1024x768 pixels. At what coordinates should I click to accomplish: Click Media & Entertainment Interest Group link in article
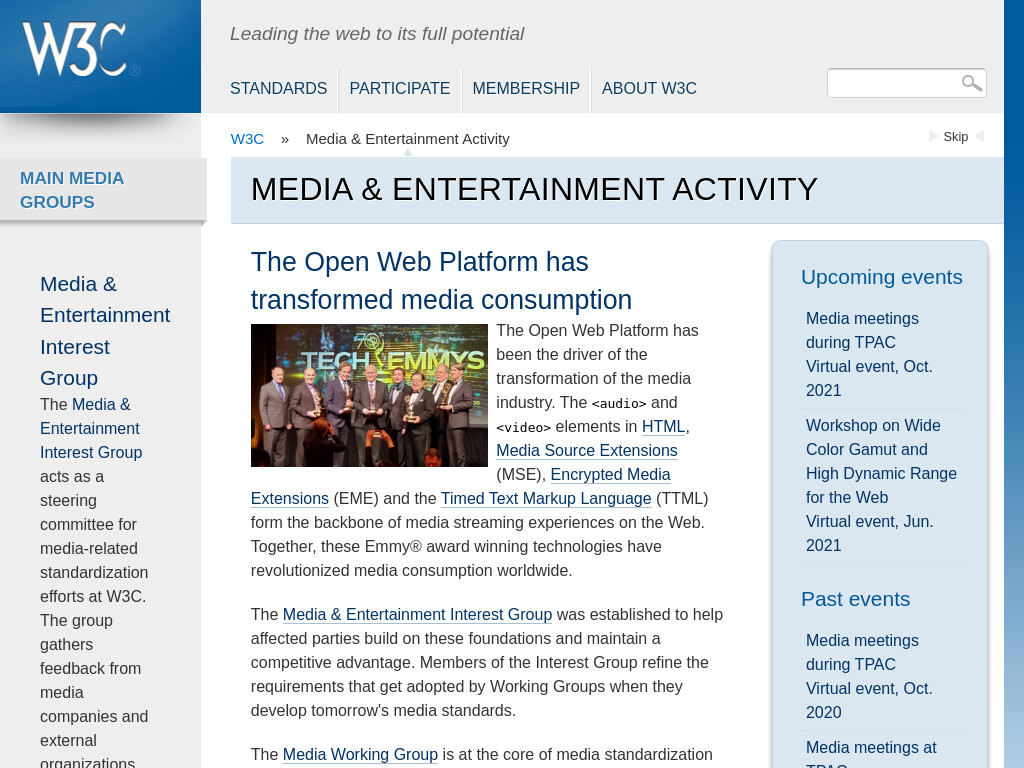point(417,615)
